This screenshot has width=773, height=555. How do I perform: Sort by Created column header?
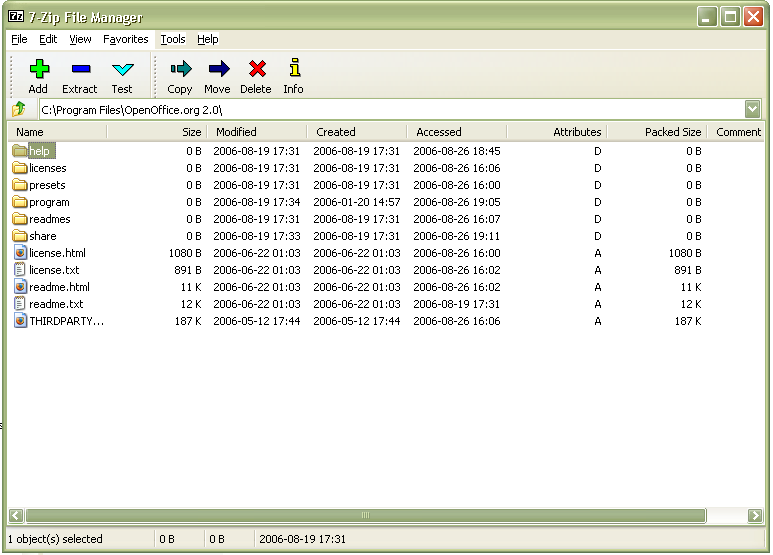point(357,132)
